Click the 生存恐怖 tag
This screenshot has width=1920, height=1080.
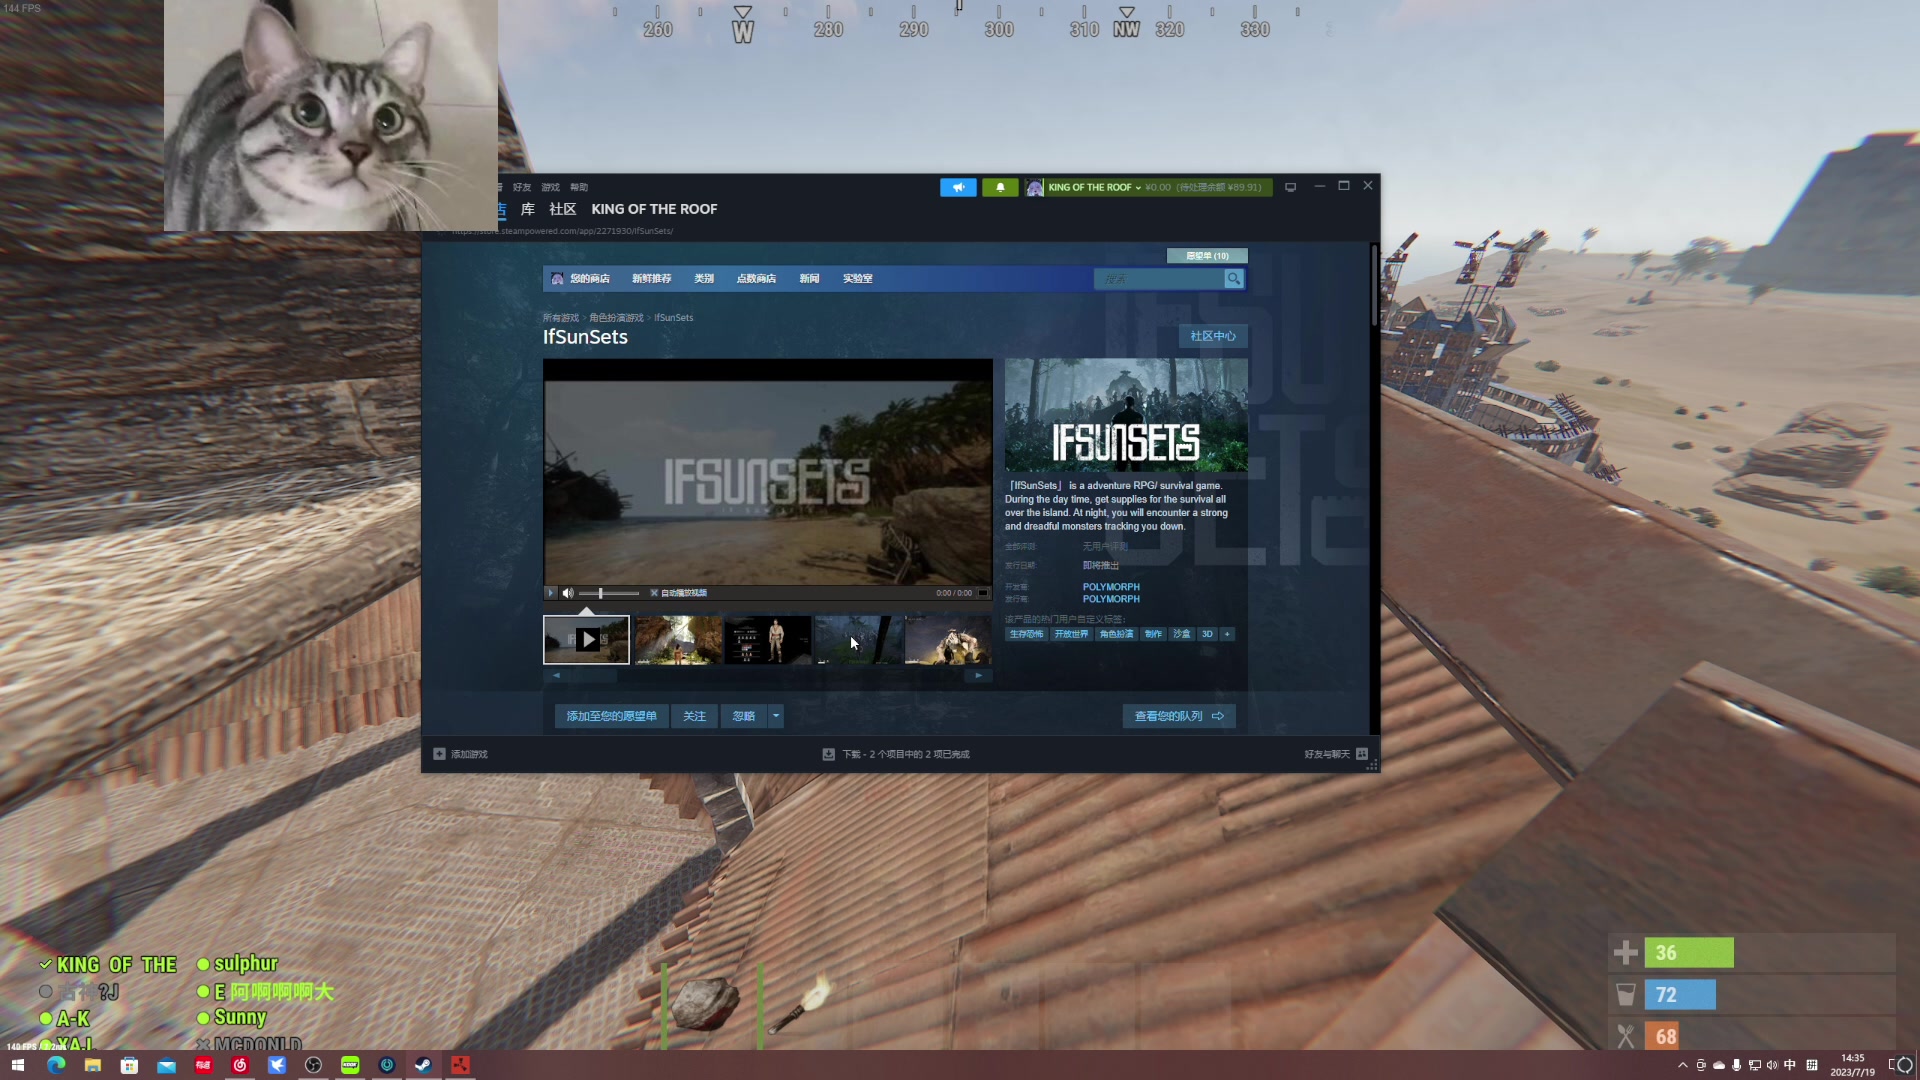(x=1026, y=634)
